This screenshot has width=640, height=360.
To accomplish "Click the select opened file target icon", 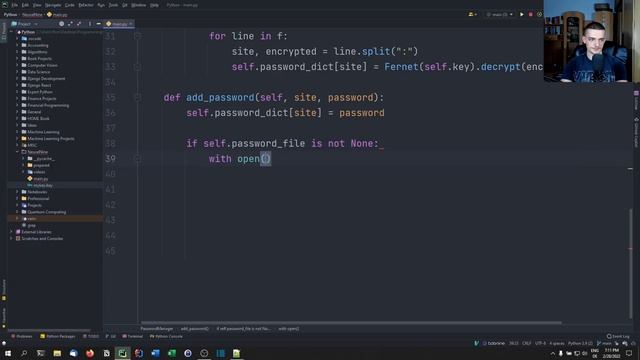I will pyautogui.click(x=62, y=24).
